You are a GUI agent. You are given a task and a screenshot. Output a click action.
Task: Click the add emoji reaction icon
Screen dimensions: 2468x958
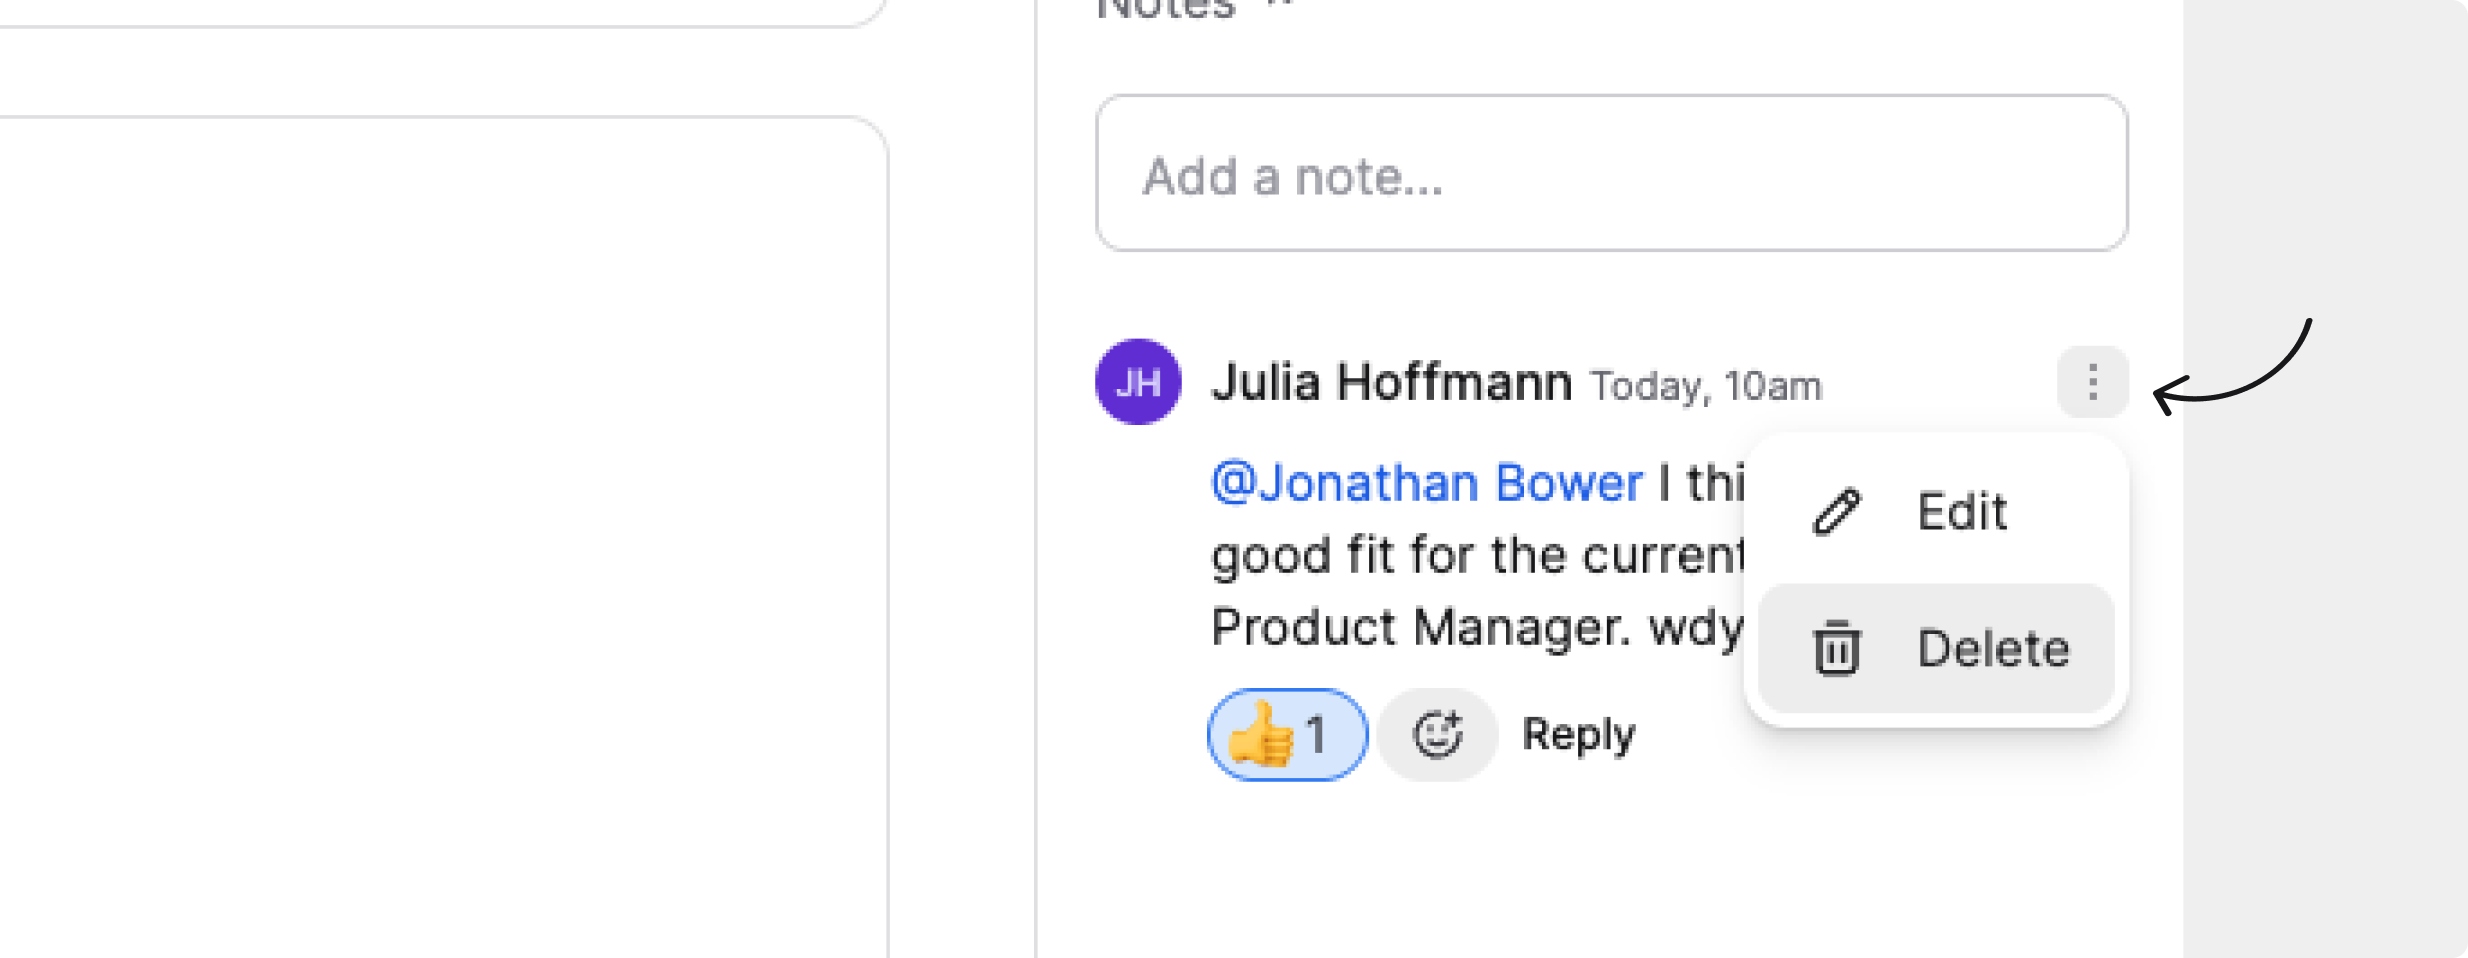tap(1437, 735)
